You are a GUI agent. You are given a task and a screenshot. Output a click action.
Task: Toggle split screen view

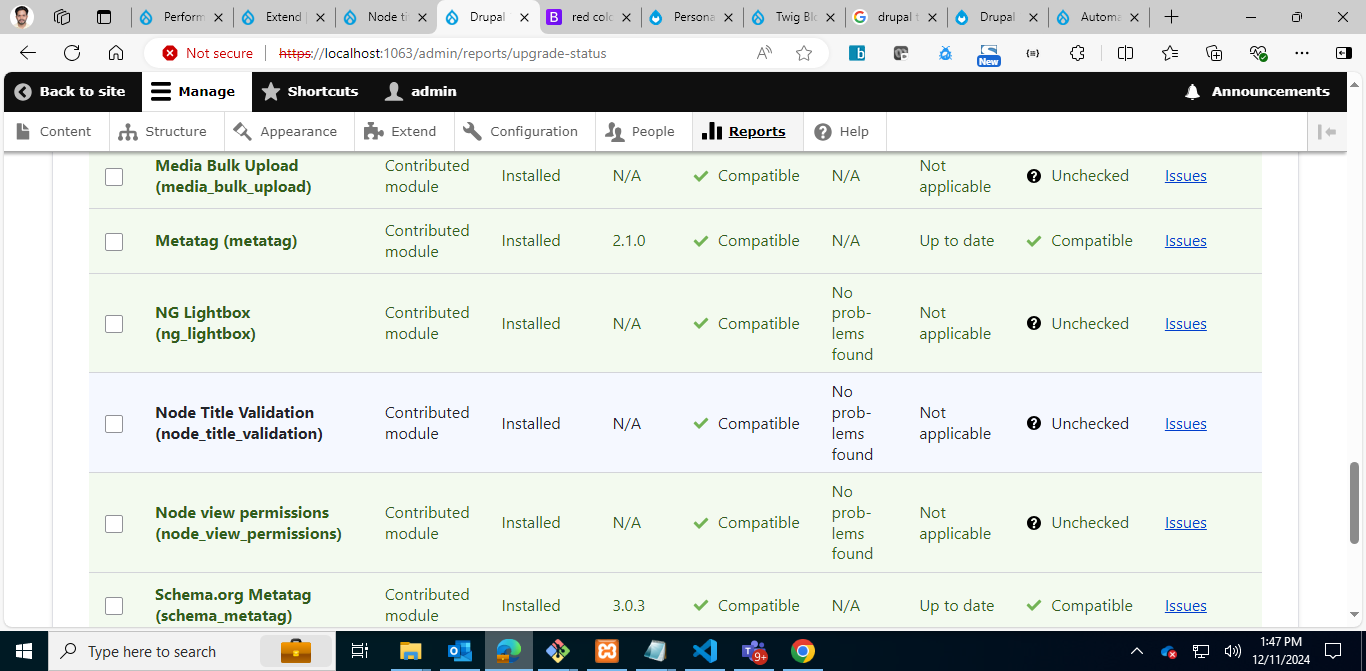pos(1125,53)
